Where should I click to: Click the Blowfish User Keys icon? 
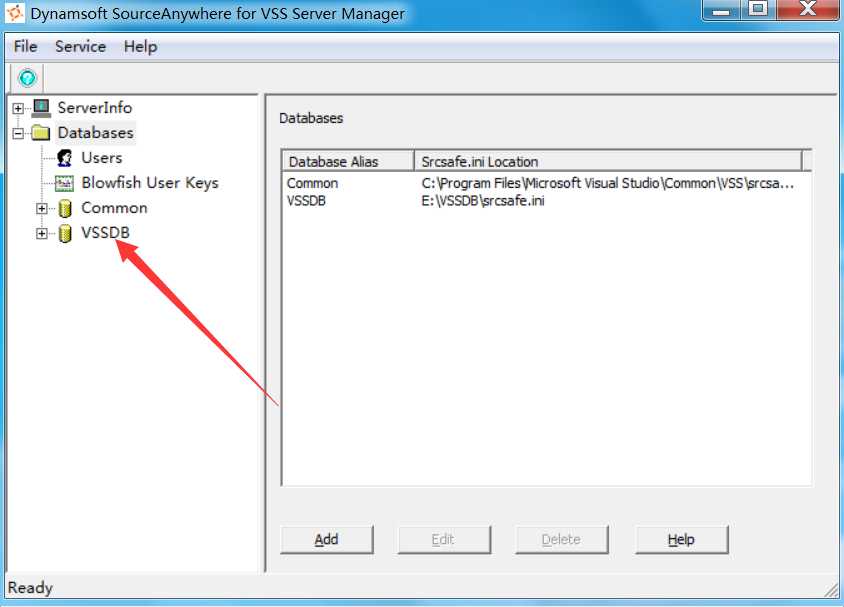pyautogui.click(x=65, y=183)
